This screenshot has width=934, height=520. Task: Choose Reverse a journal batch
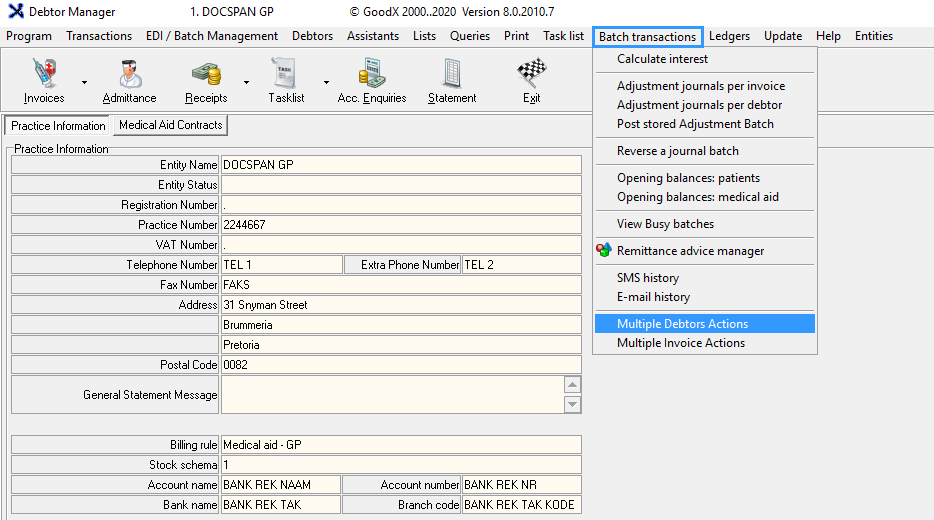pyautogui.click(x=677, y=151)
